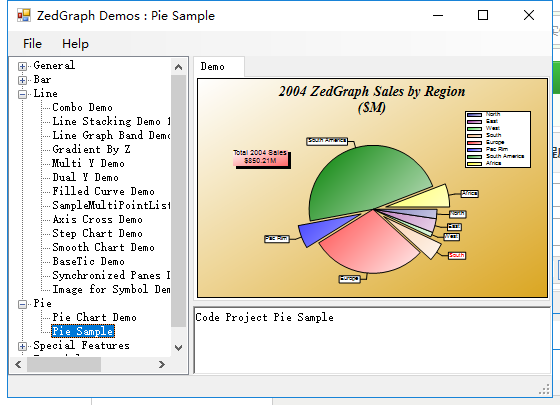The image size is (560, 405).
Task: Click the tree scroll down arrow
Action: pos(179,348)
